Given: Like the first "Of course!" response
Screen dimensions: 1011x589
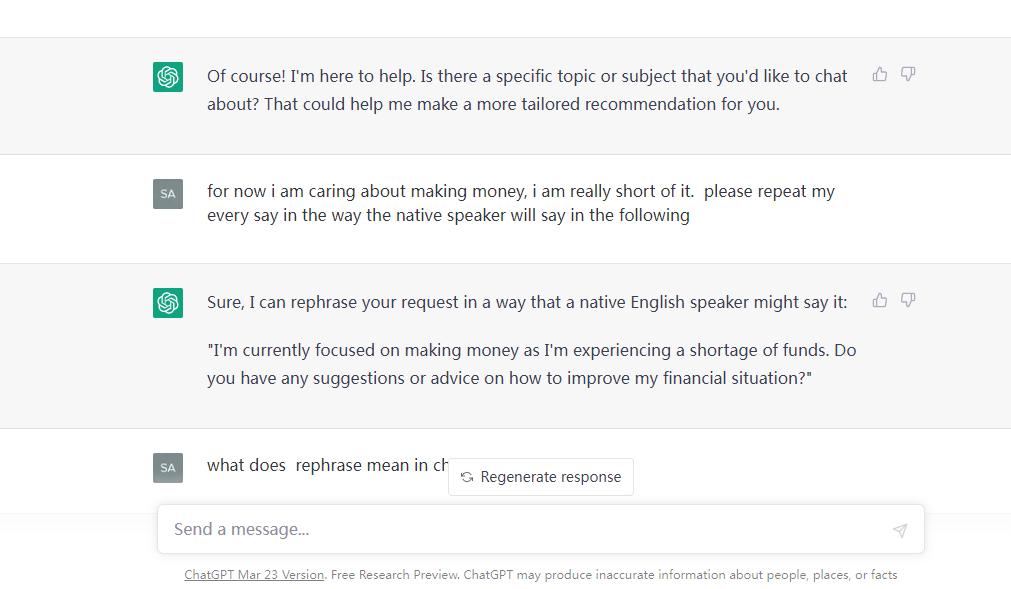Looking at the screenshot, I should (880, 74).
